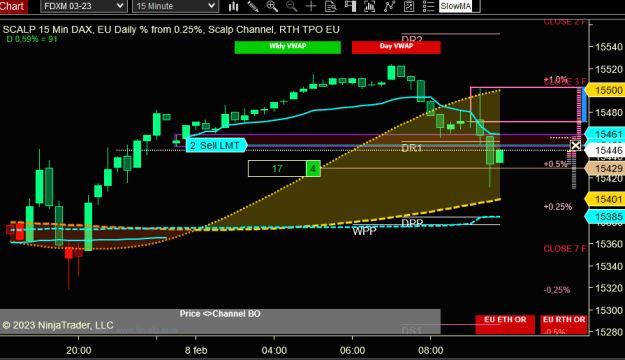Image resolution: width=625 pixels, height=360 pixels.
Task: Open the data series bar chart icon
Action: click(x=369, y=6)
